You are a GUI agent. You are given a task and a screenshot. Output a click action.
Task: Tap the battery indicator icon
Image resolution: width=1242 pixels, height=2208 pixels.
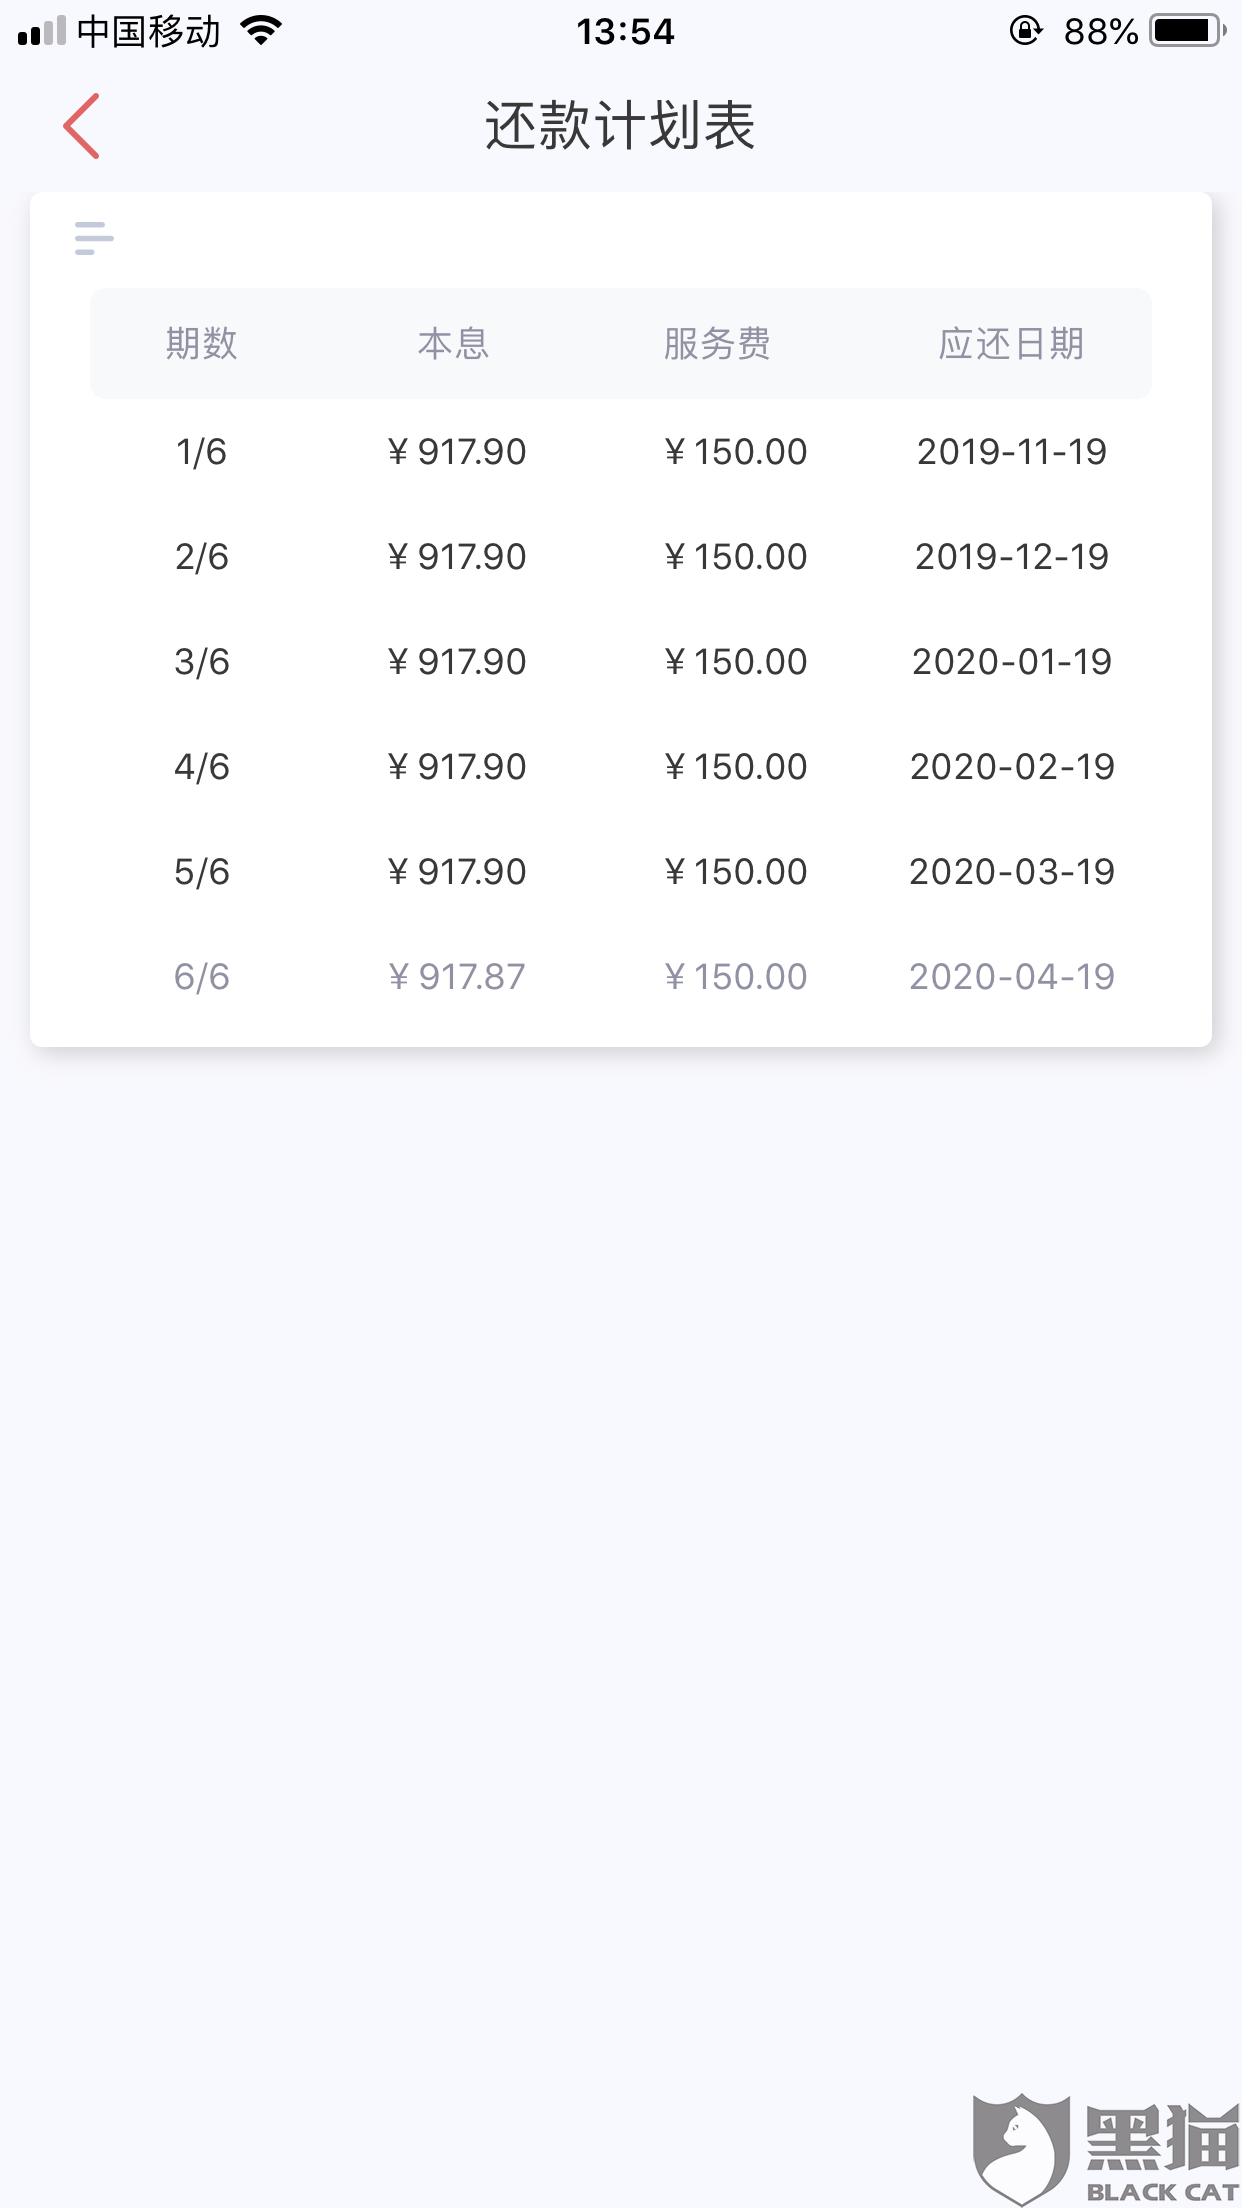pyautogui.click(x=1187, y=31)
